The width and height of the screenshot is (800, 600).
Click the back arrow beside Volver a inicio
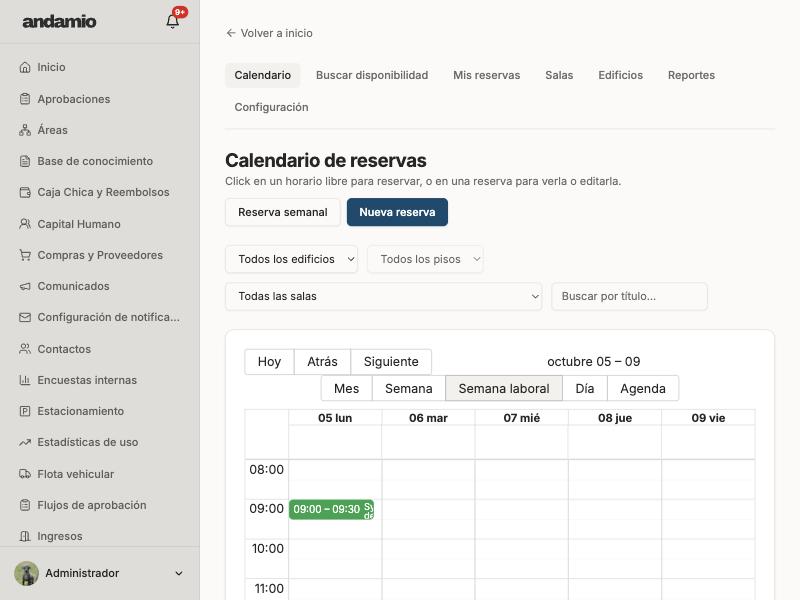tap(231, 33)
